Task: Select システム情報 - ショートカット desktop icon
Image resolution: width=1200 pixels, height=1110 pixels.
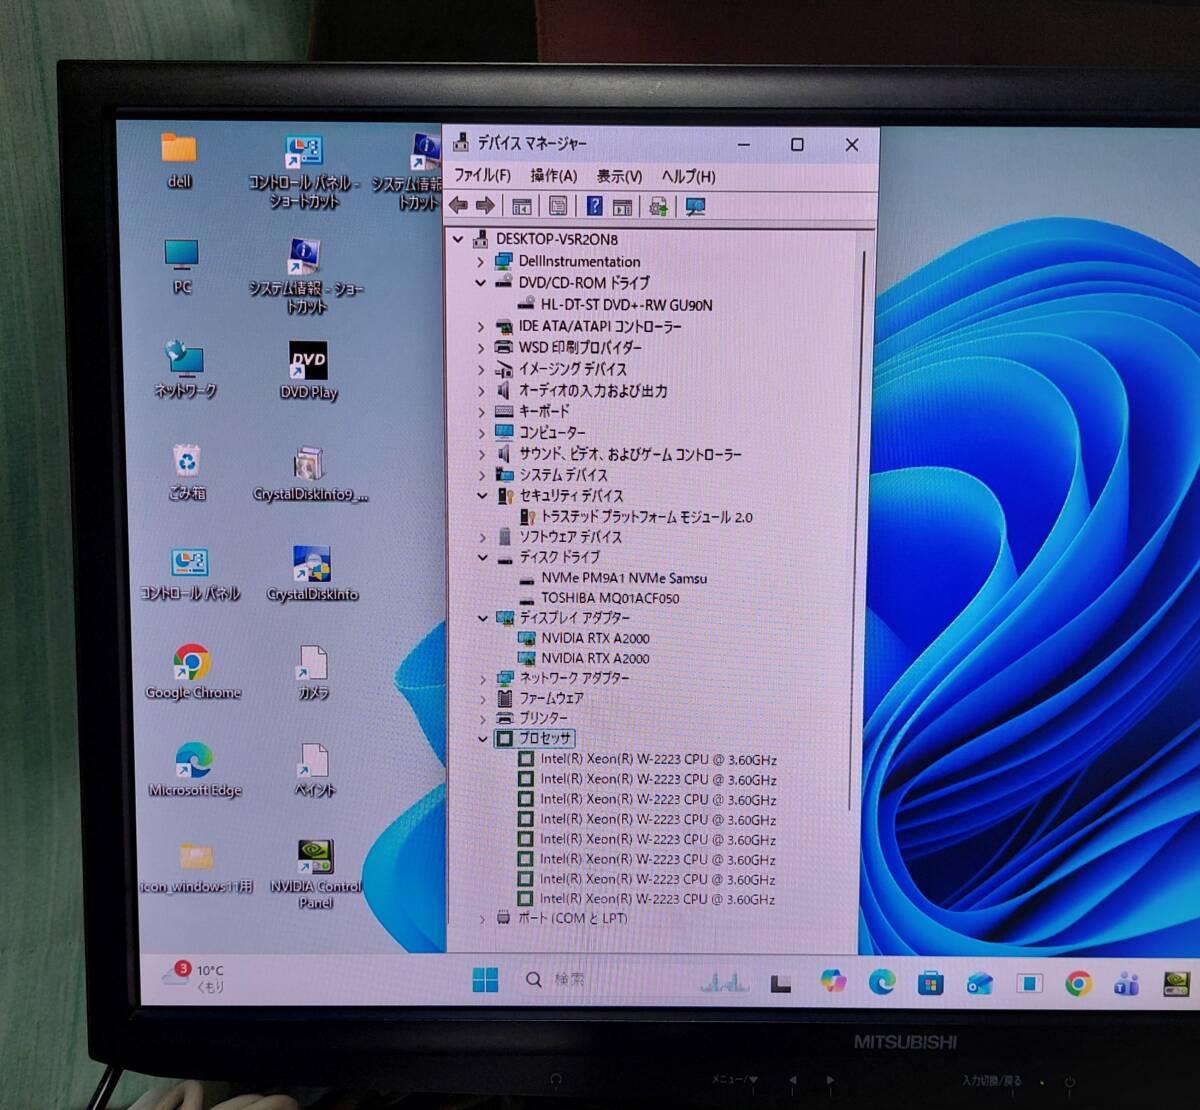Action: [x=305, y=275]
